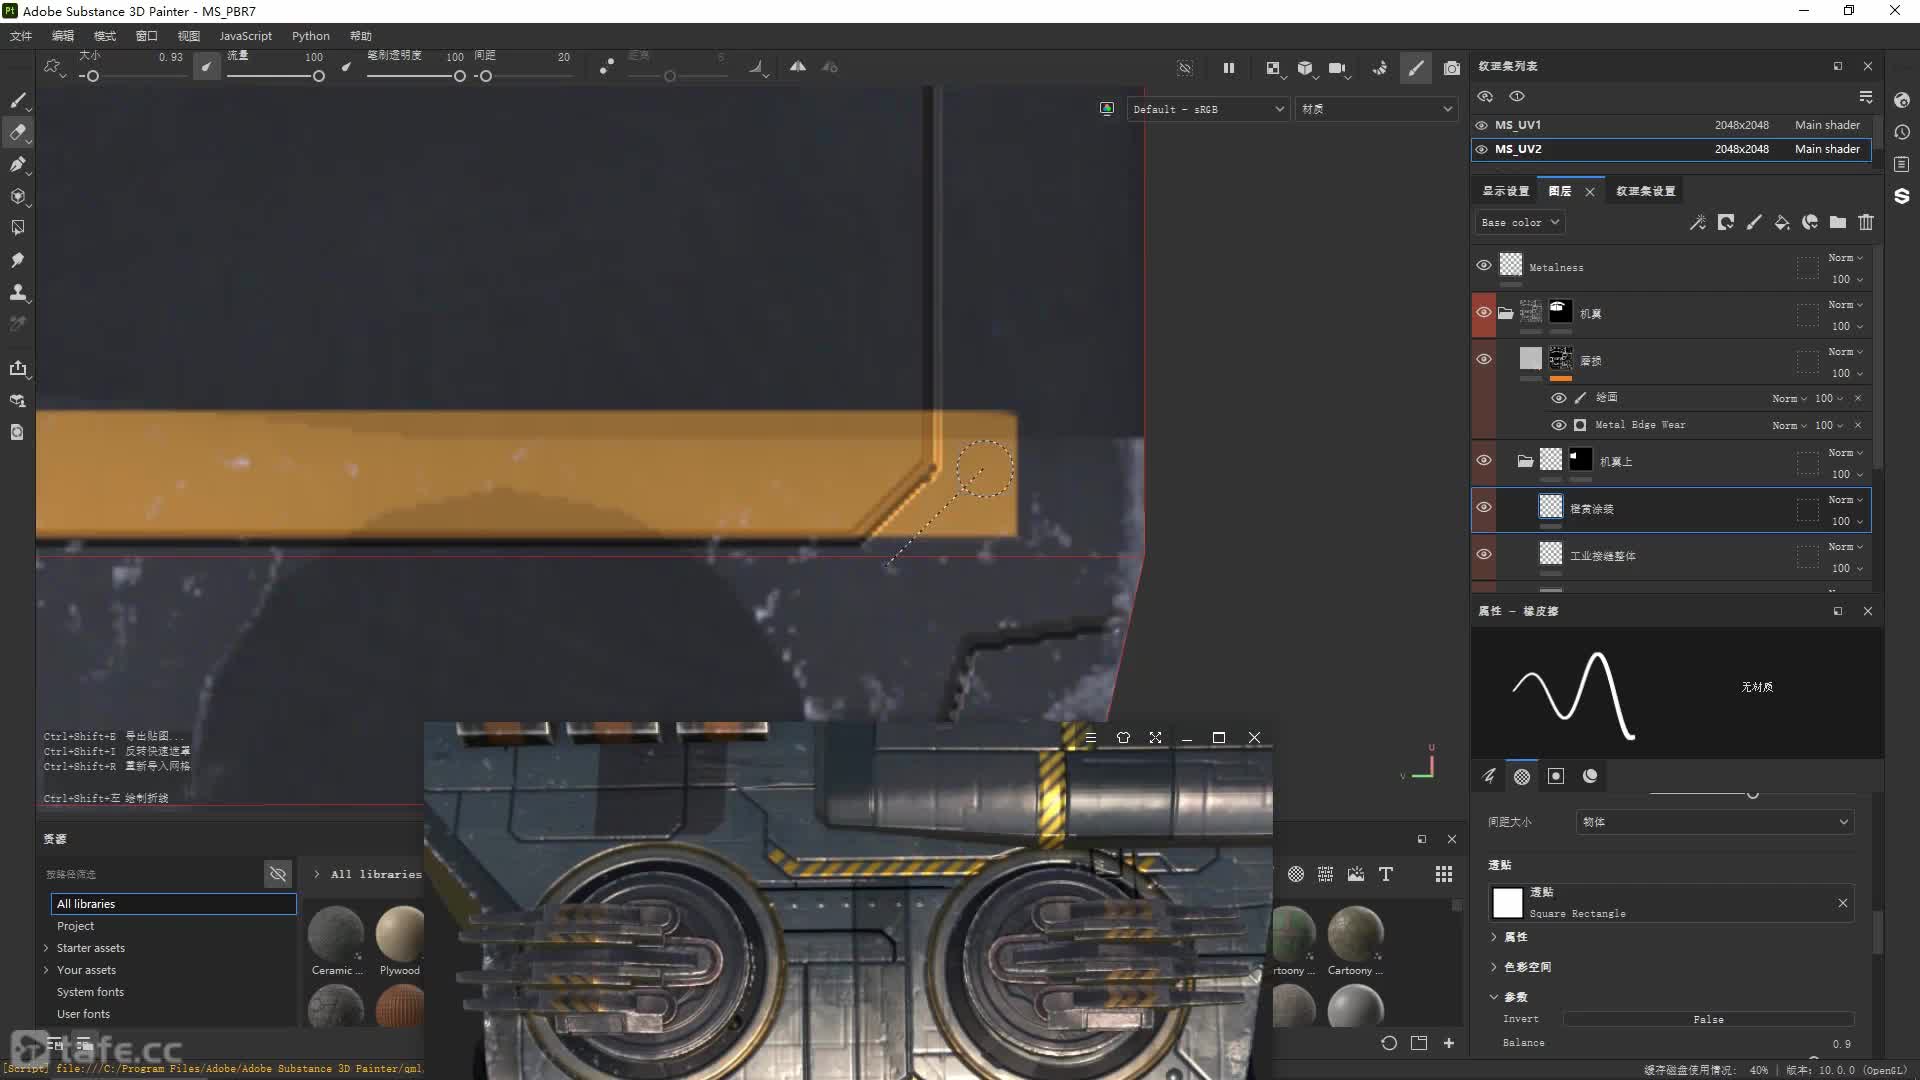The width and height of the screenshot is (1920, 1080).
Task: Create a new folder in layers
Action: pyautogui.click(x=1837, y=222)
